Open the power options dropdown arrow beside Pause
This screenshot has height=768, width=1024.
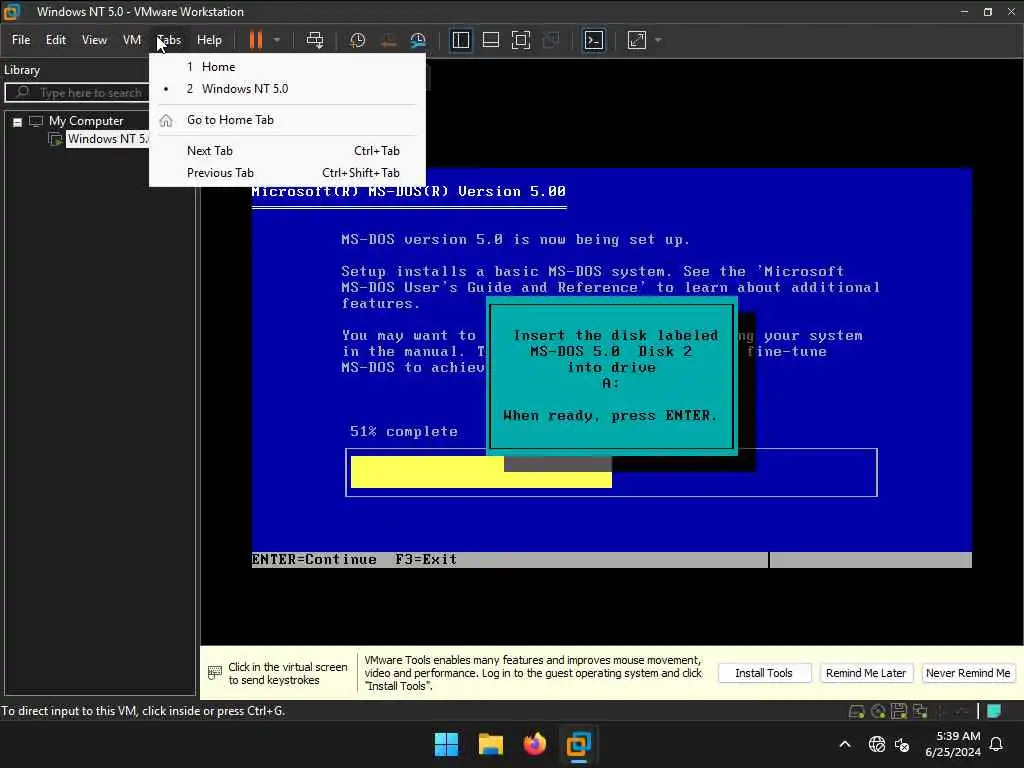(x=277, y=40)
